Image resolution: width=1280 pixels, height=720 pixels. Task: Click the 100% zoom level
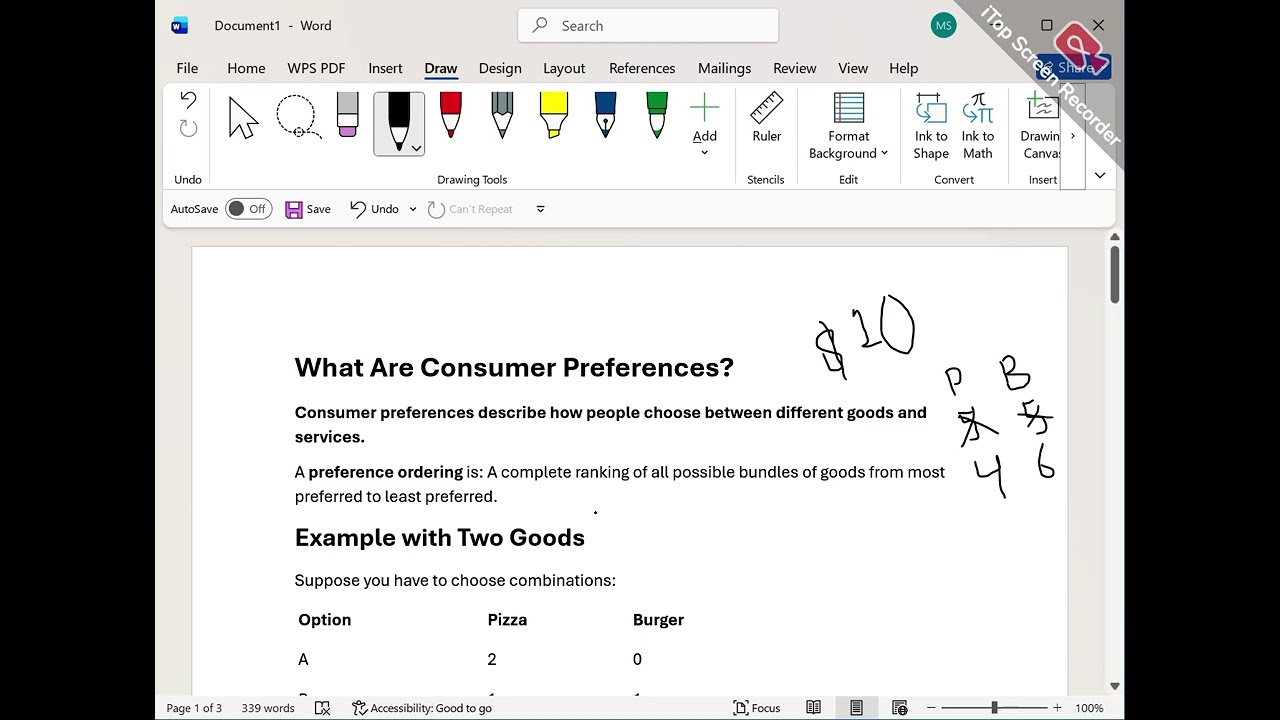[1089, 708]
